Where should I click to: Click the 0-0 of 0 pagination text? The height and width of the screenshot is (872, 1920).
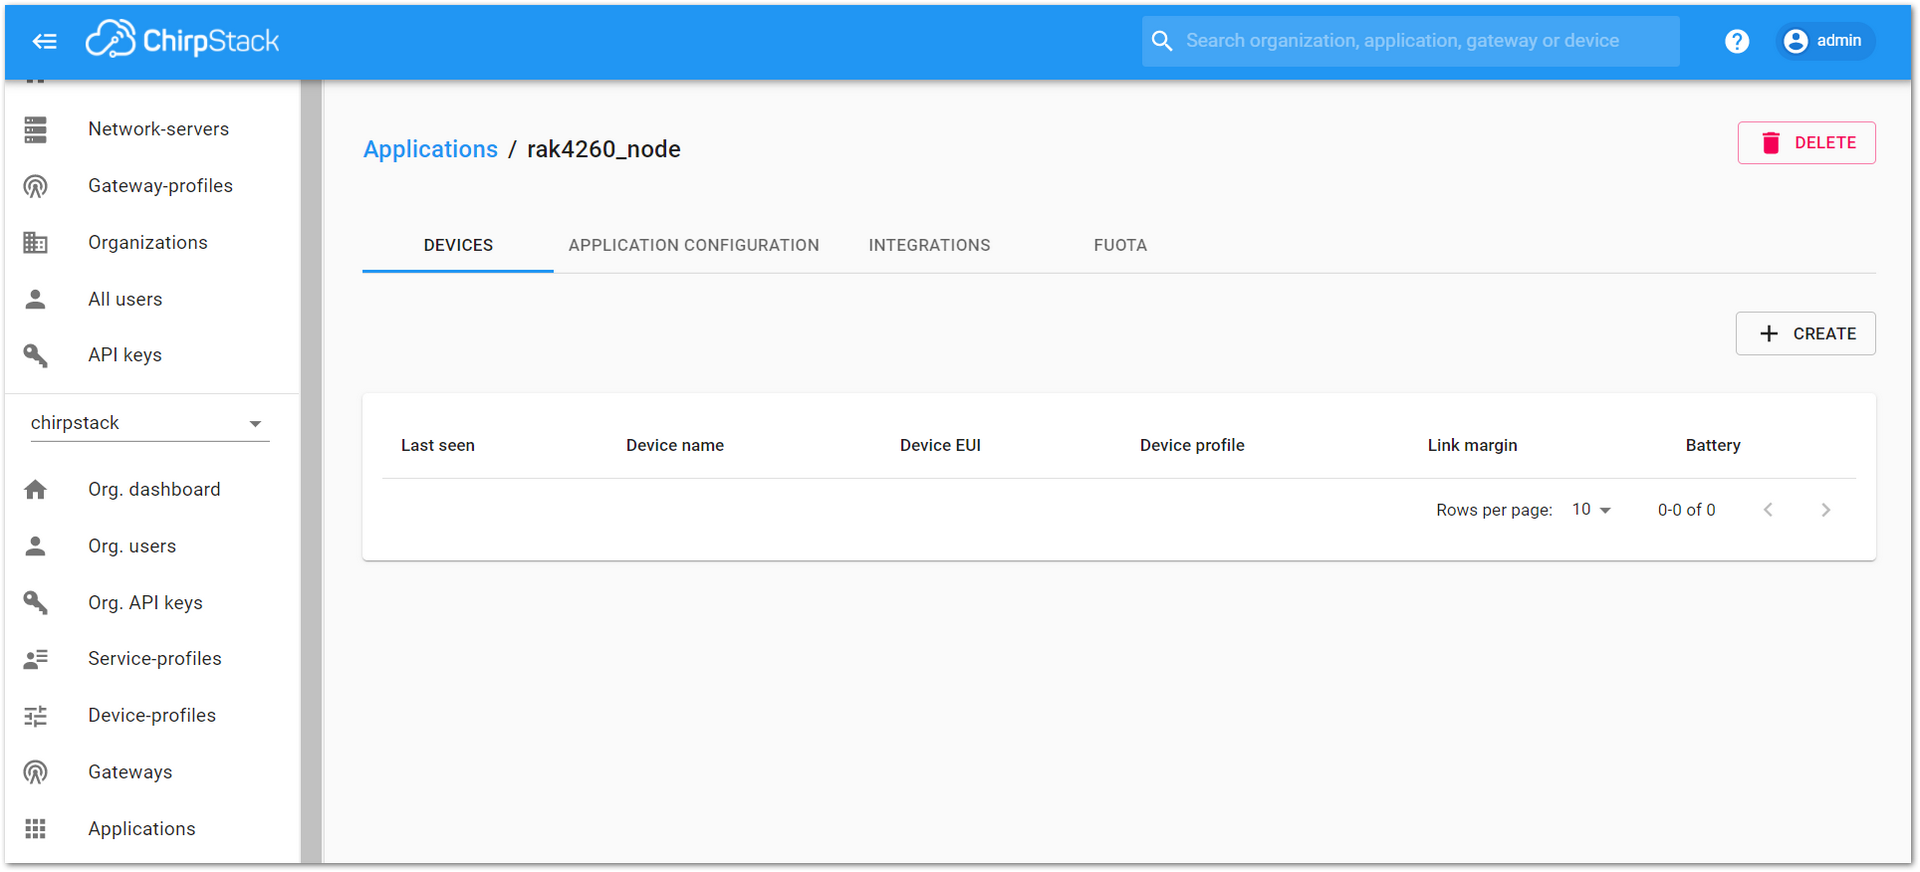[x=1686, y=510]
